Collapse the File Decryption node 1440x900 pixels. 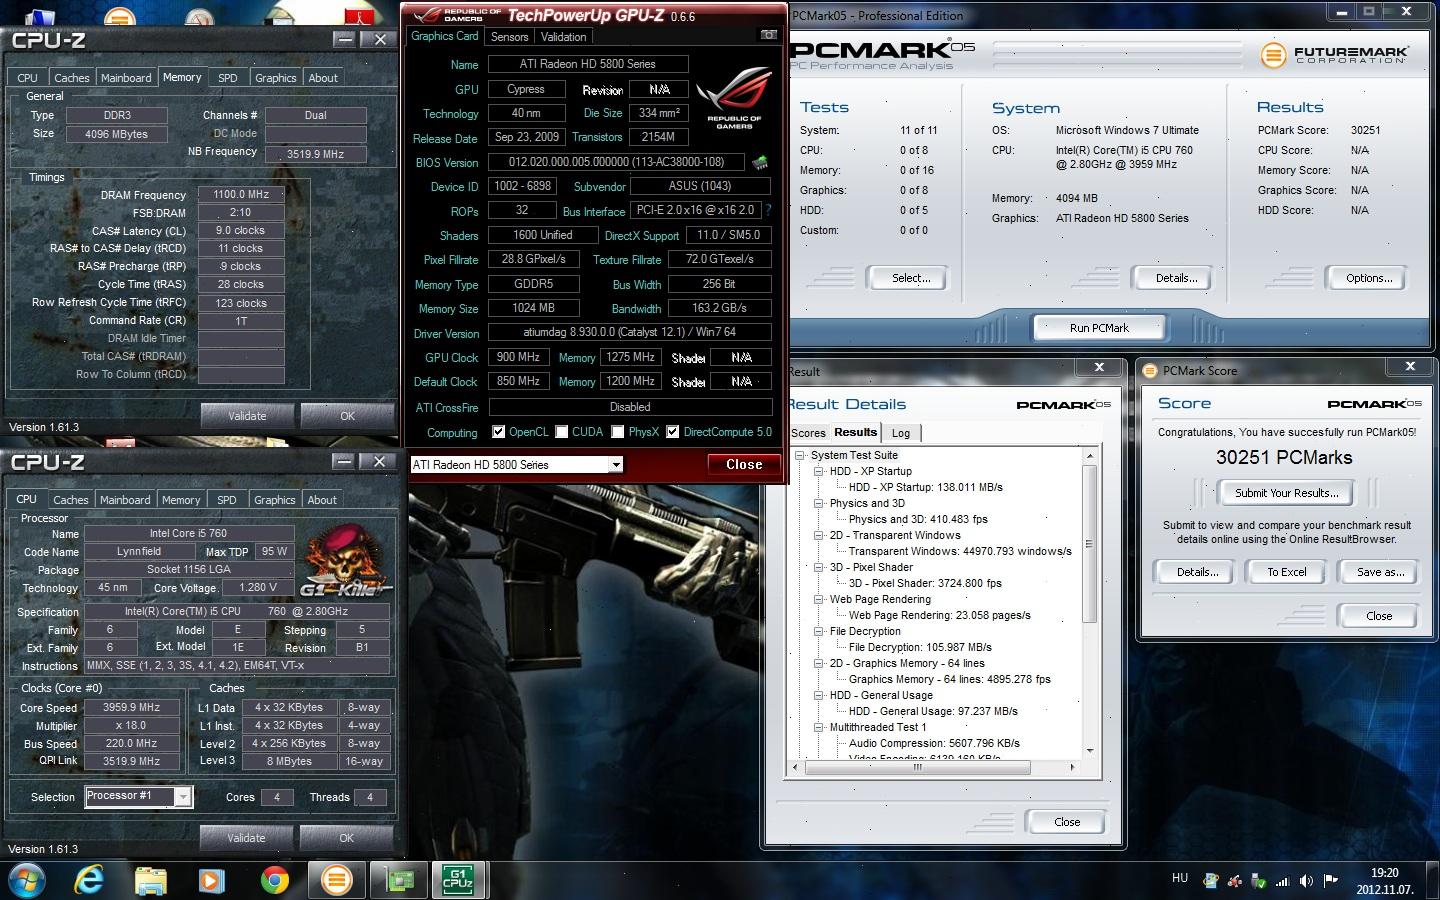(x=818, y=631)
